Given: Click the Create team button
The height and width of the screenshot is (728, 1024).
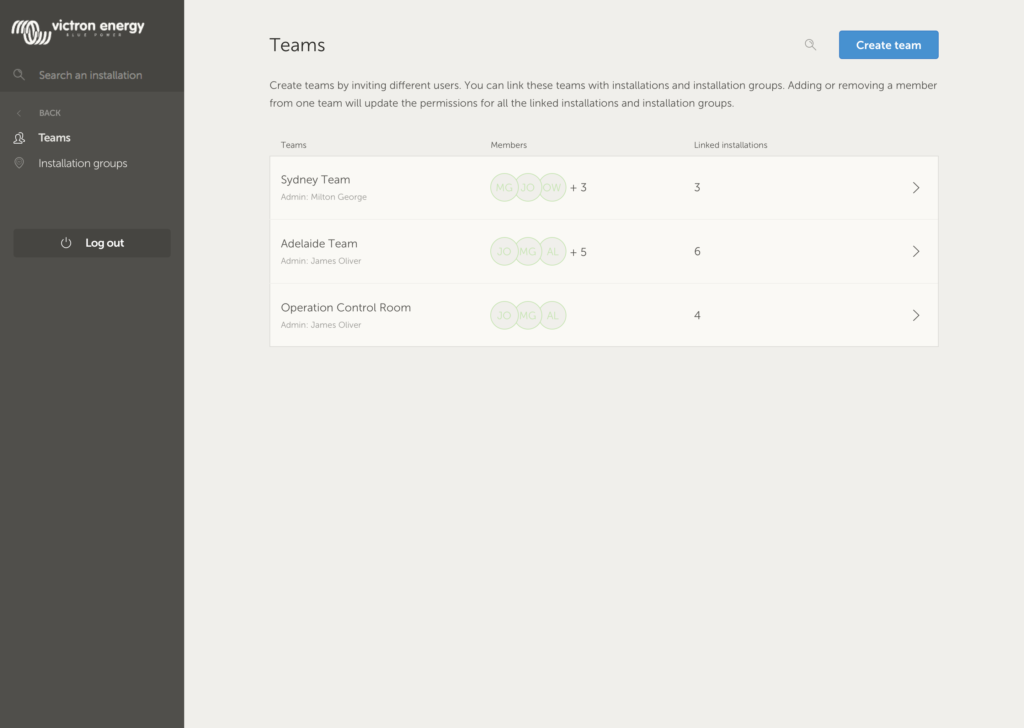Looking at the screenshot, I should (x=888, y=44).
